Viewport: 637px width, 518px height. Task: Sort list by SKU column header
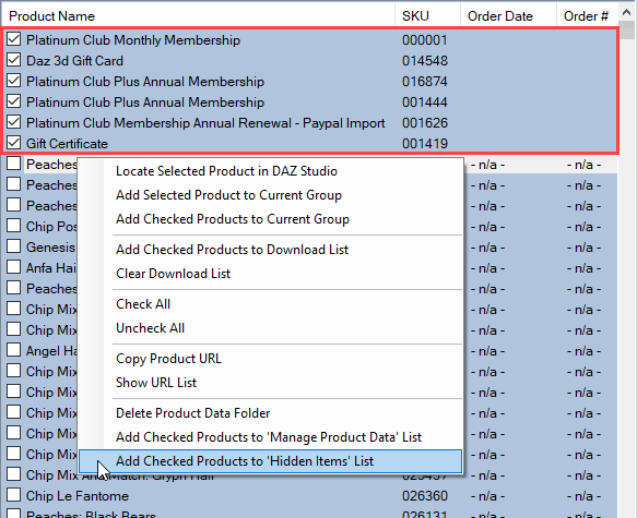[x=415, y=16]
